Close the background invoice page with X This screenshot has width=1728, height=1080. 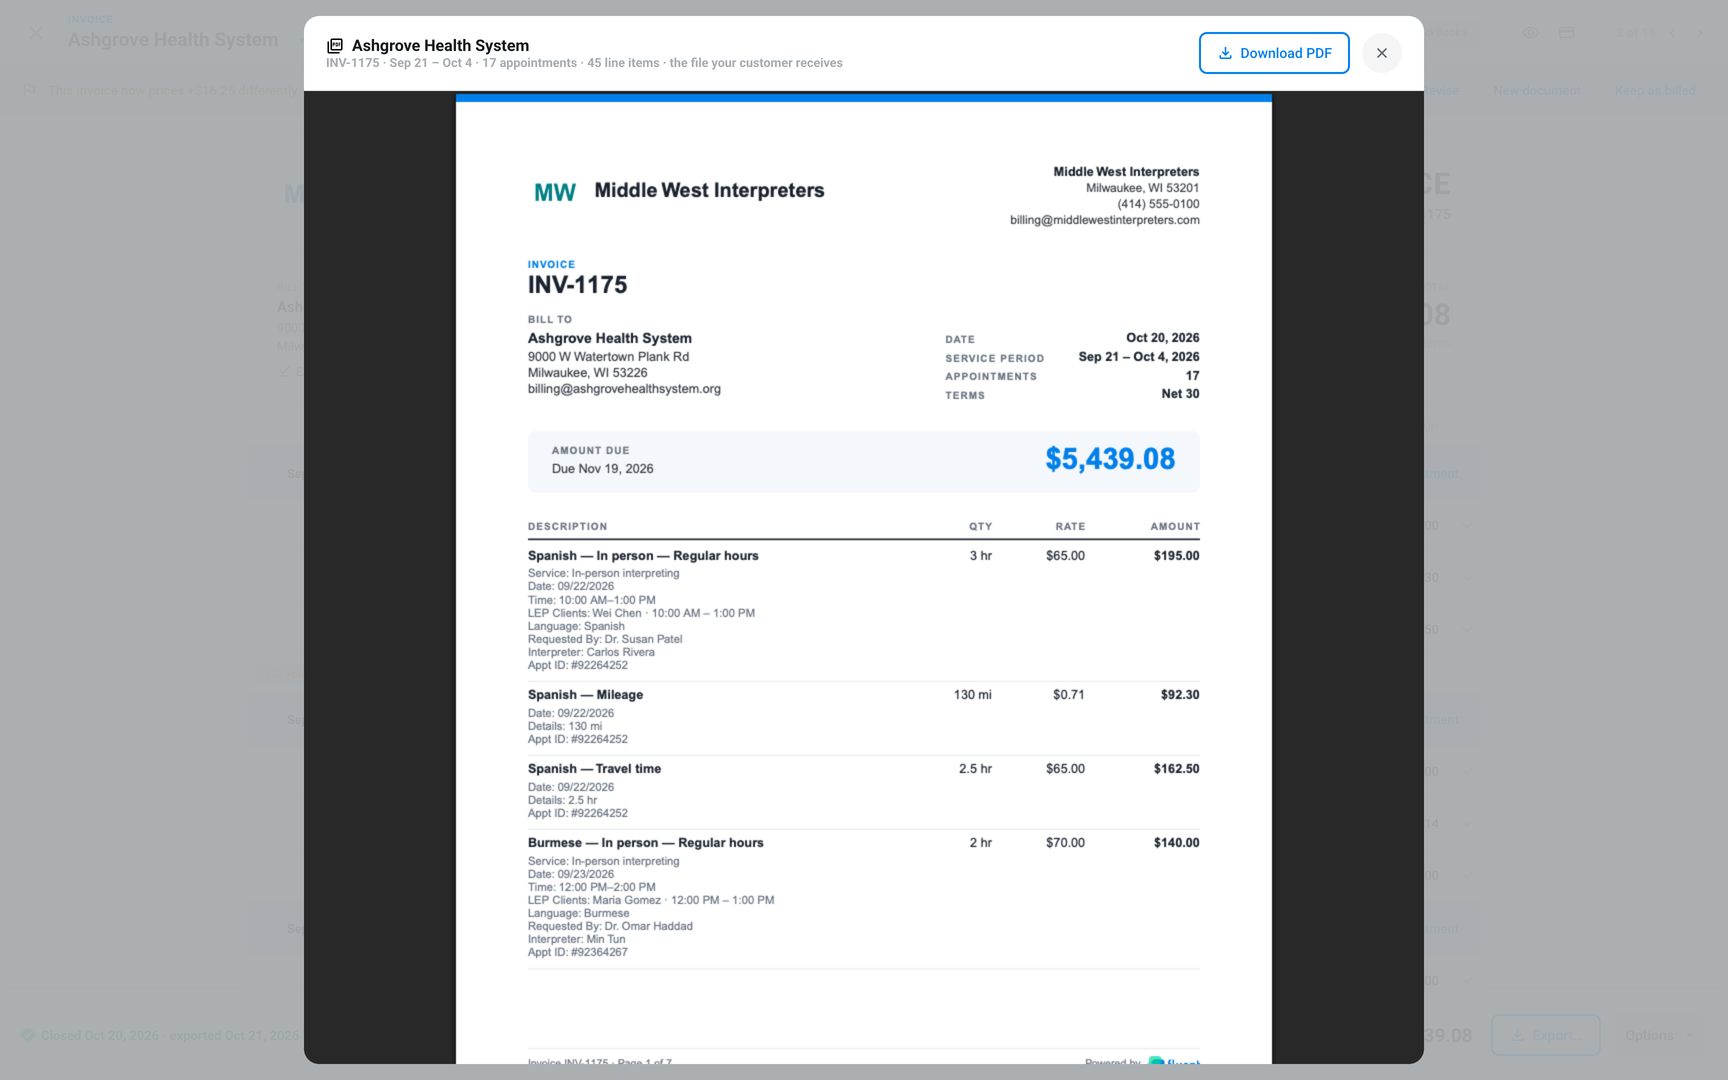coord(36,33)
